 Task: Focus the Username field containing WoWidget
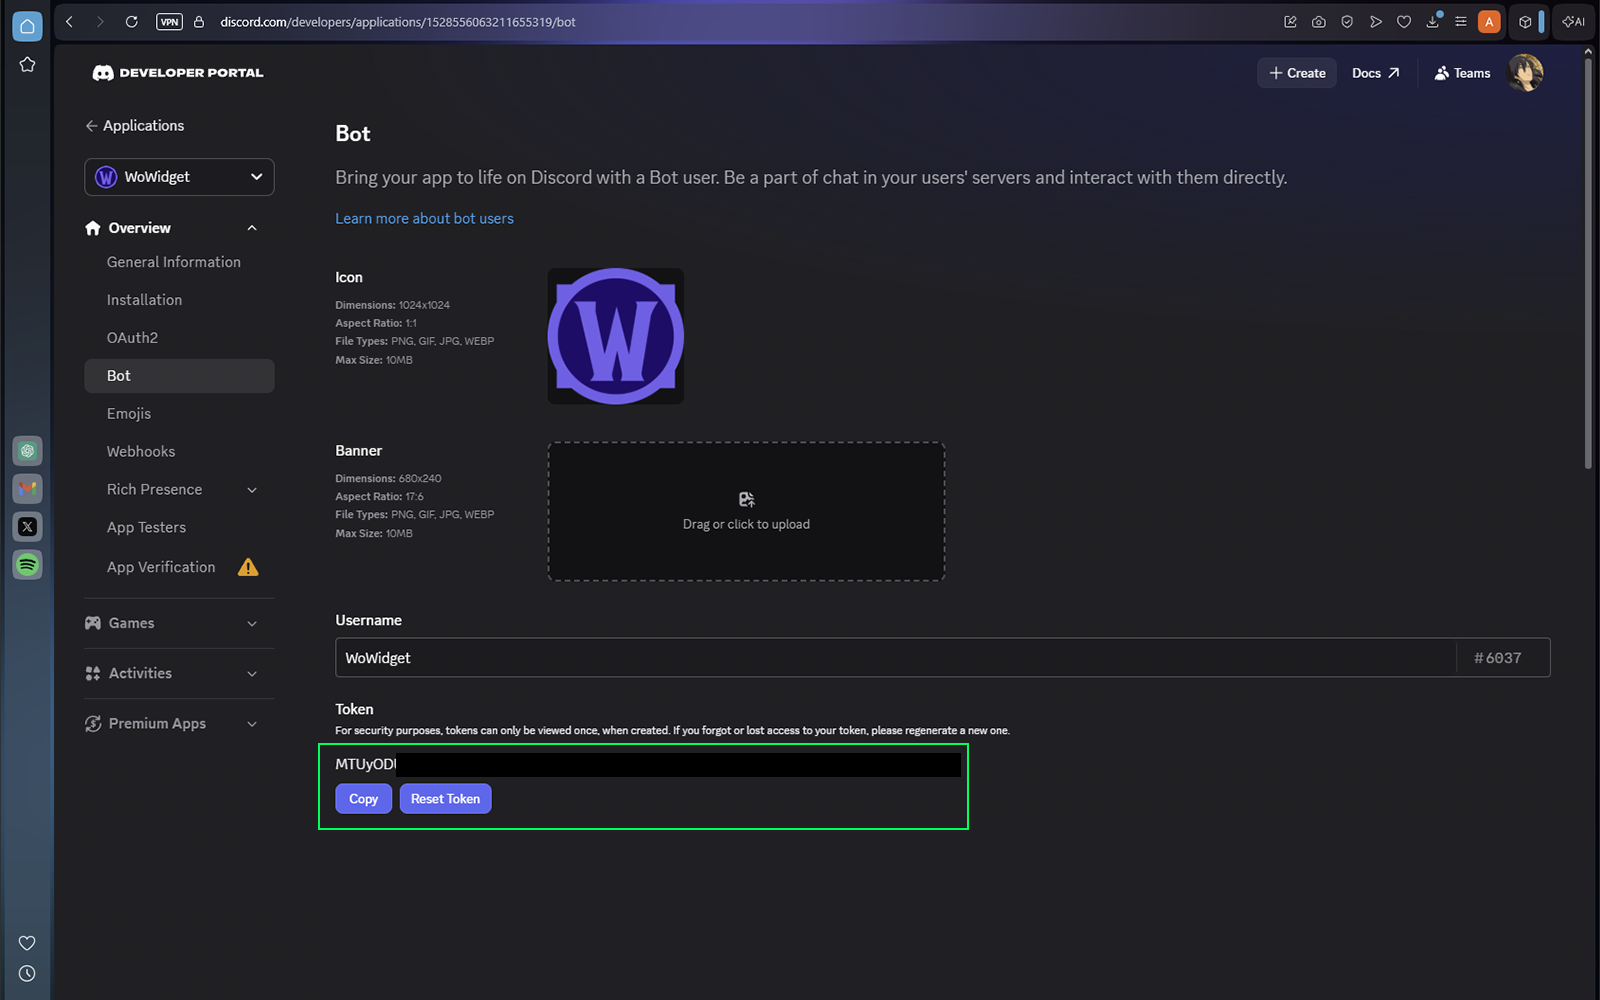[896, 658]
